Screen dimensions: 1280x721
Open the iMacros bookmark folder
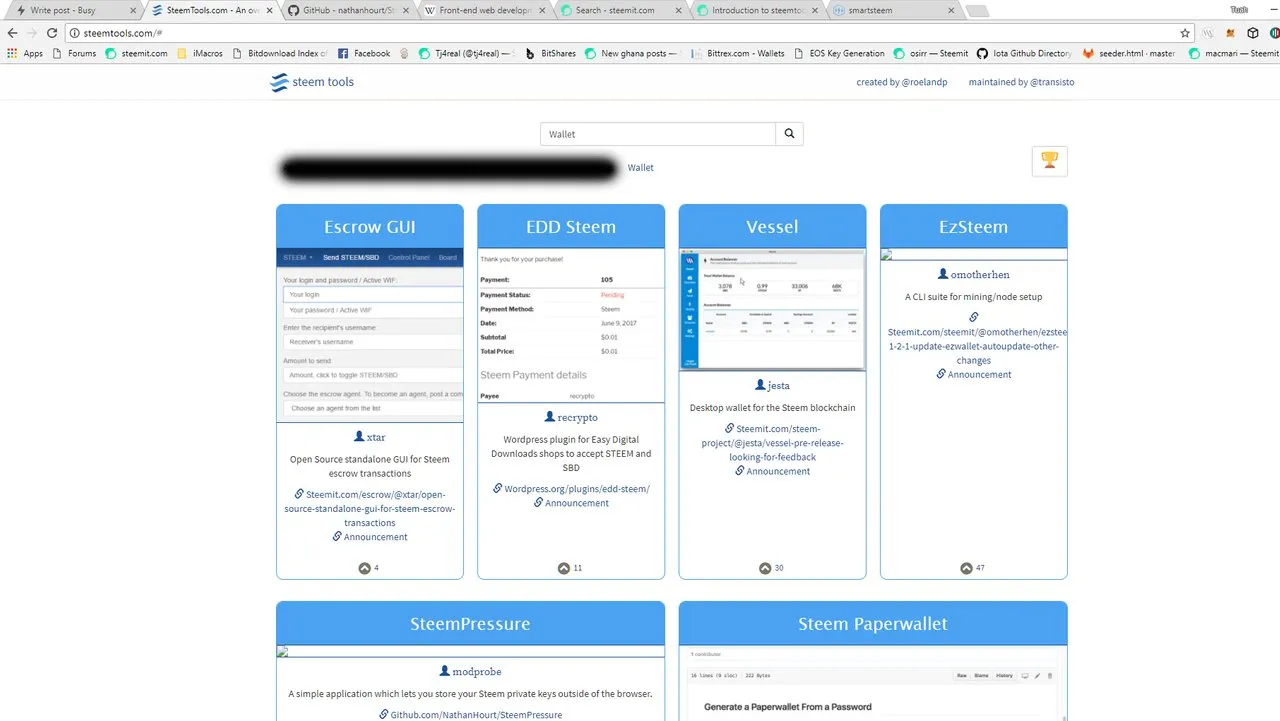pyautogui.click(x=200, y=53)
